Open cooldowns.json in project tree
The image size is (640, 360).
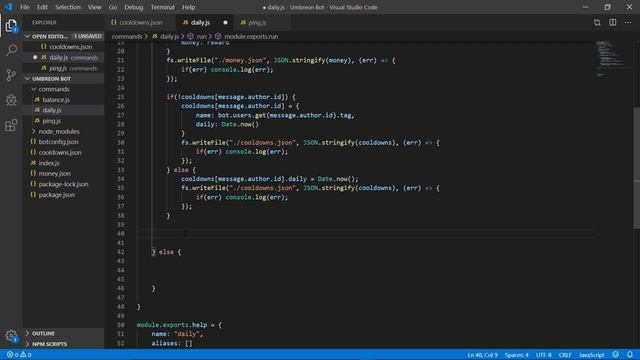pos(63,152)
